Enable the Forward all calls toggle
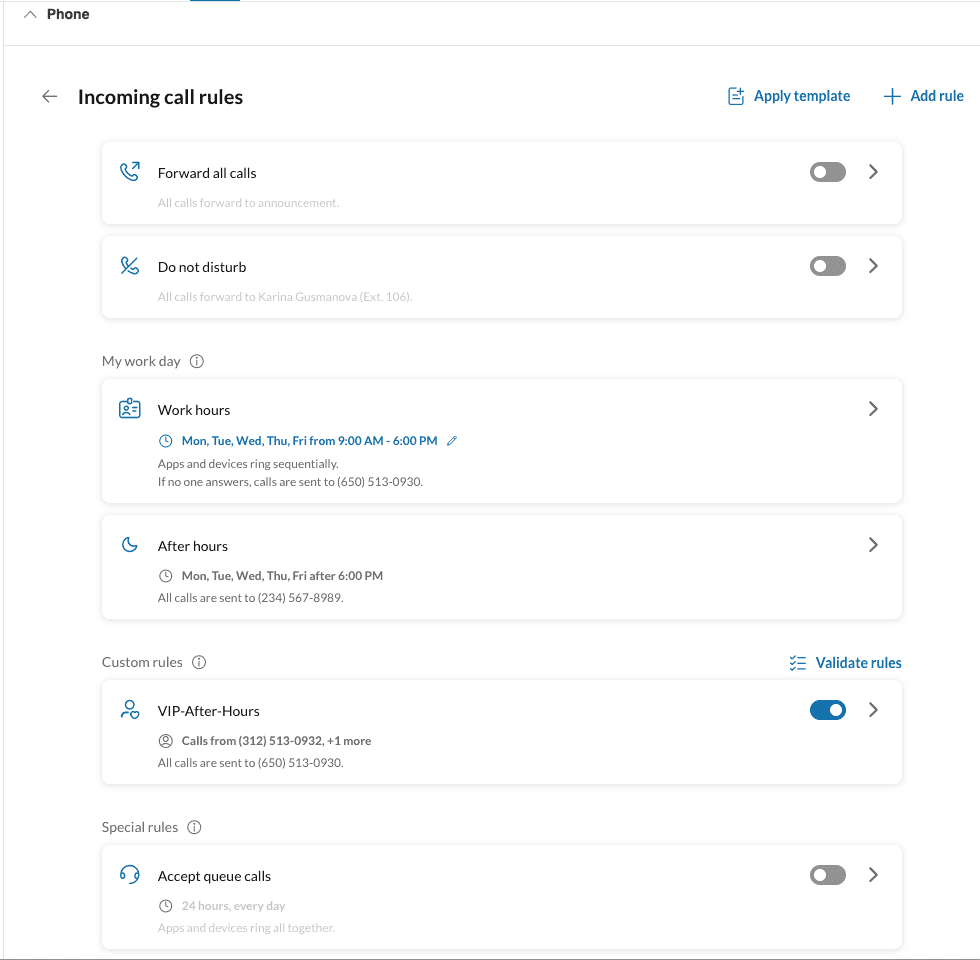This screenshot has height=960, width=980. click(x=827, y=172)
